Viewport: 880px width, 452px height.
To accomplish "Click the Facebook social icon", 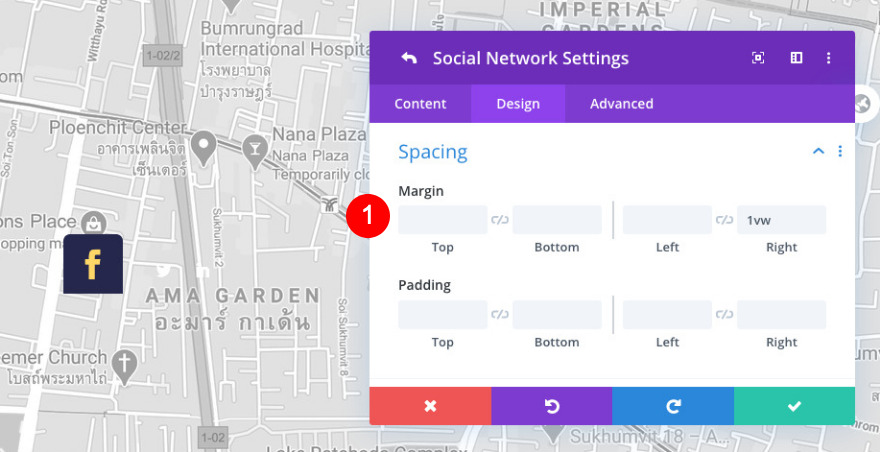I will pos(93,264).
